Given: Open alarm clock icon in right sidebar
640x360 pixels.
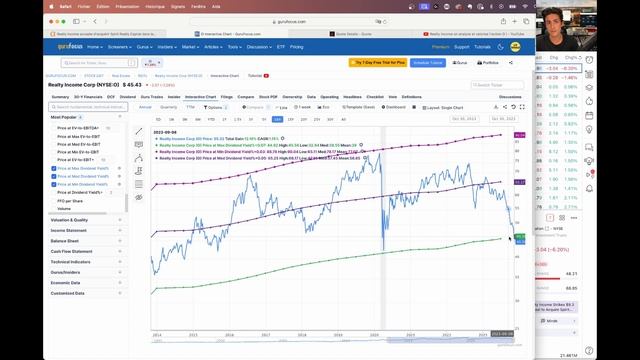Looking at the screenshot, I should click(x=589, y=60).
